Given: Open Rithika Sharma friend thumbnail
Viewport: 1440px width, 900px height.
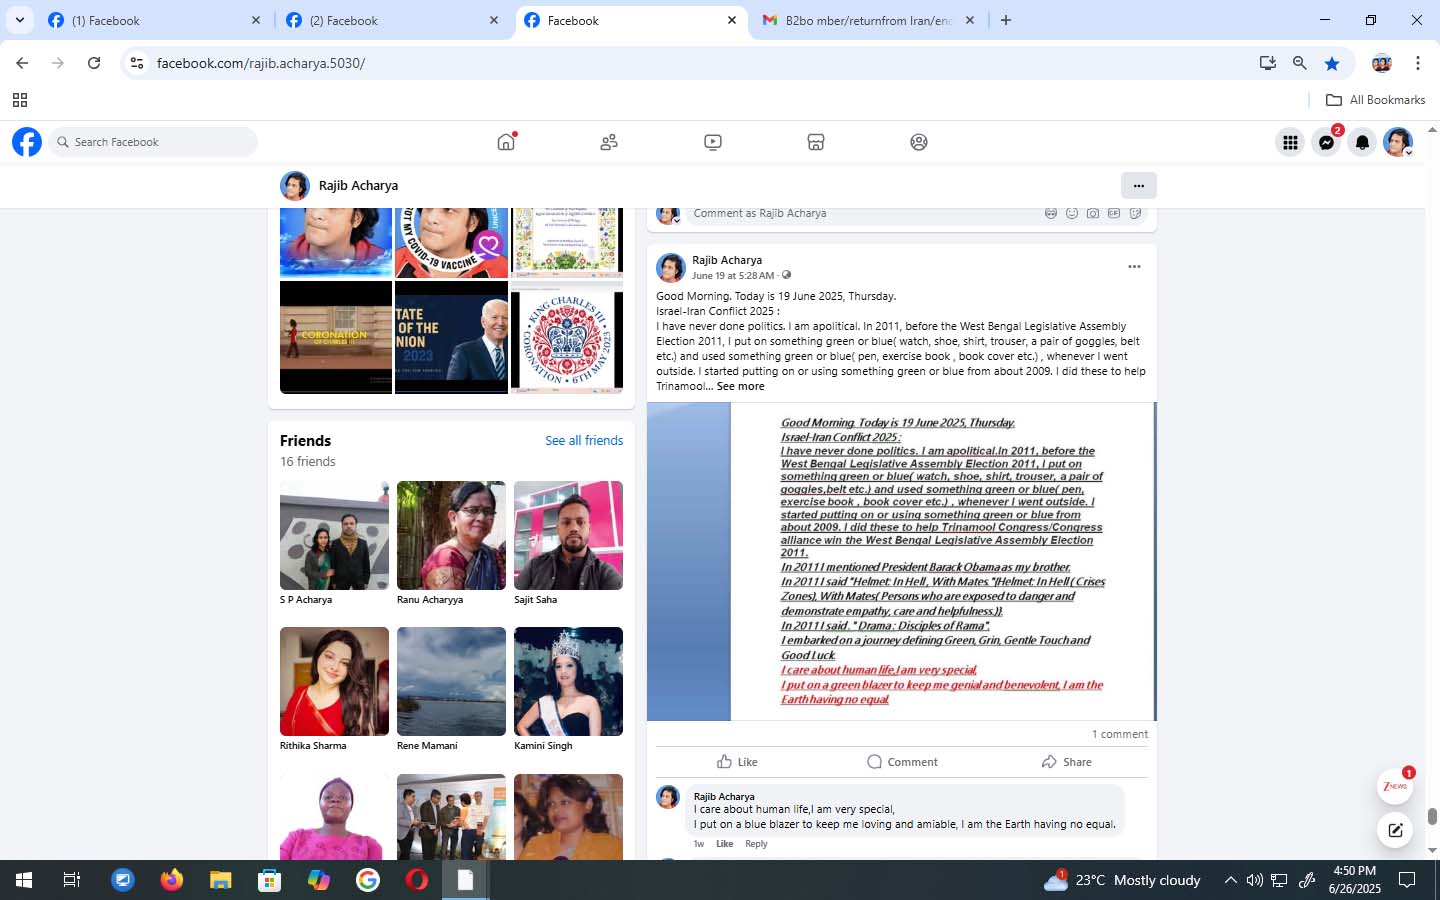Looking at the screenshot, I should [334, 681].
